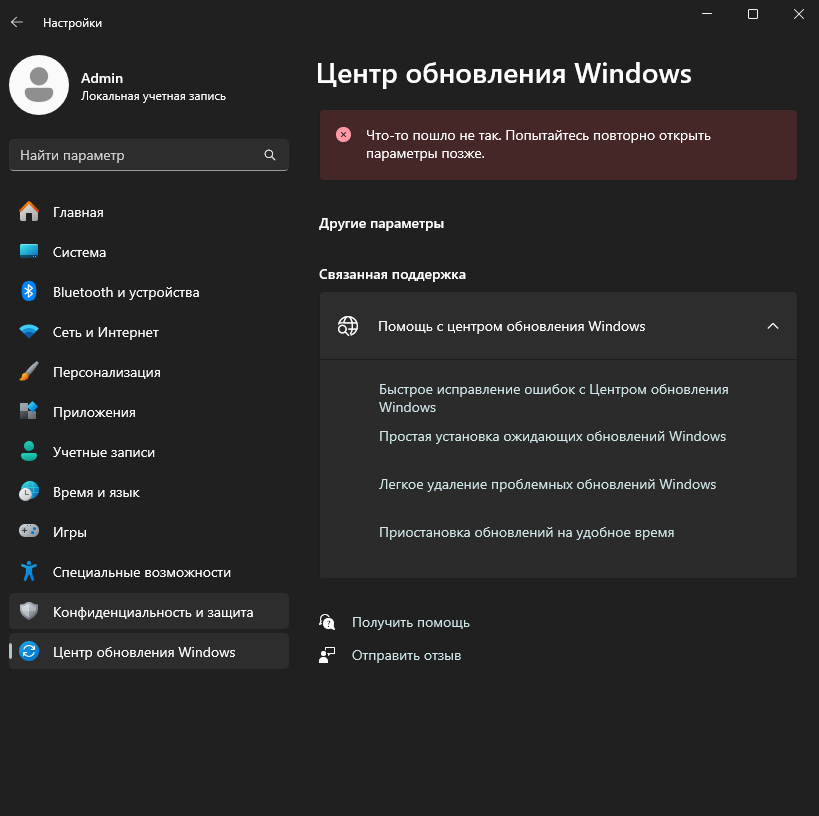
Task: Click the Отправить отзыв feedback icon
Action: 327,655
